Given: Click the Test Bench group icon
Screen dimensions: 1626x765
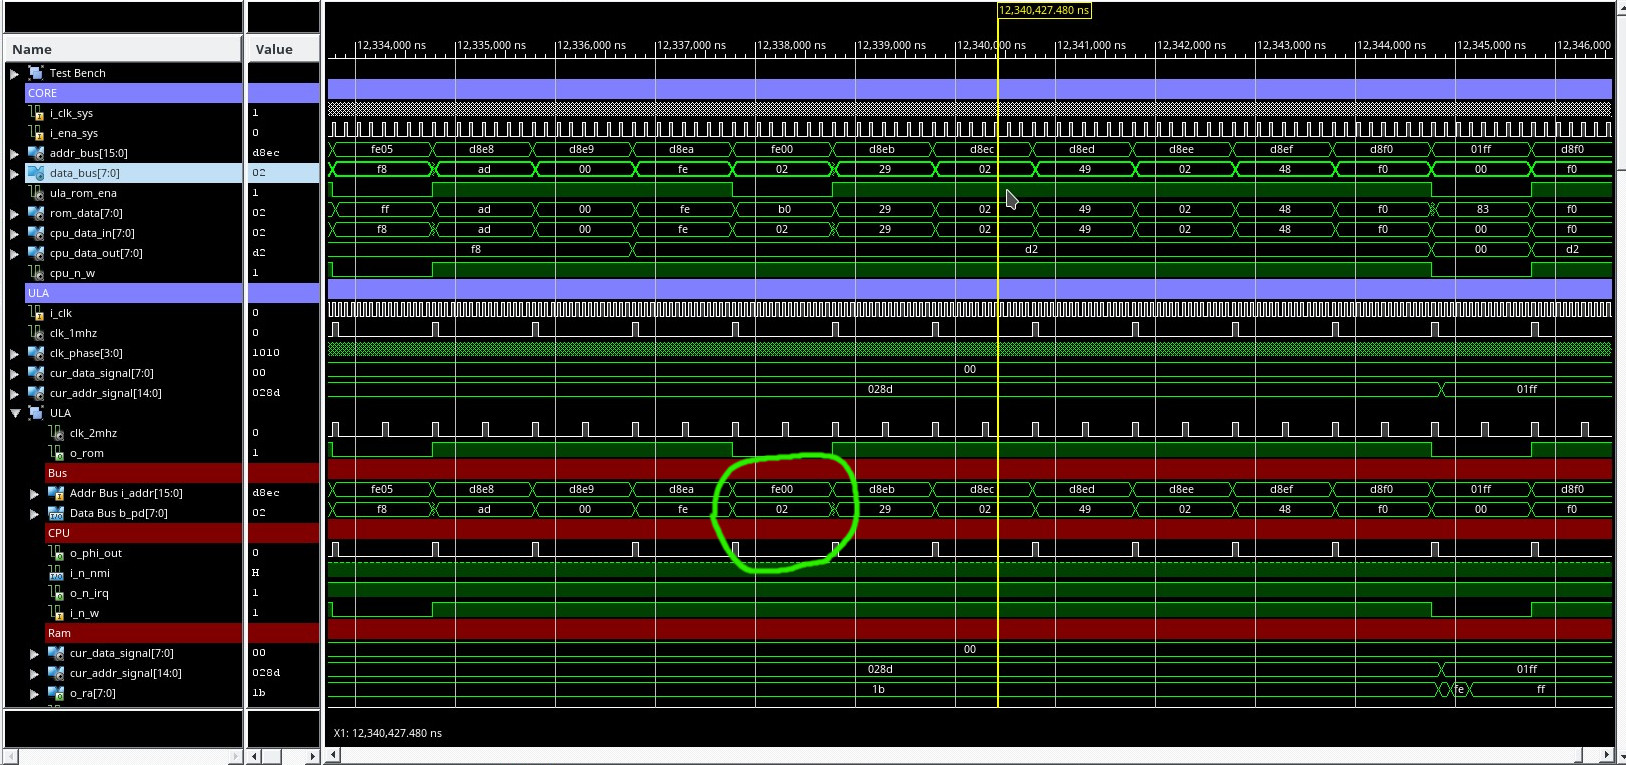Looking at the screenshot, I should tap(36, 73).
